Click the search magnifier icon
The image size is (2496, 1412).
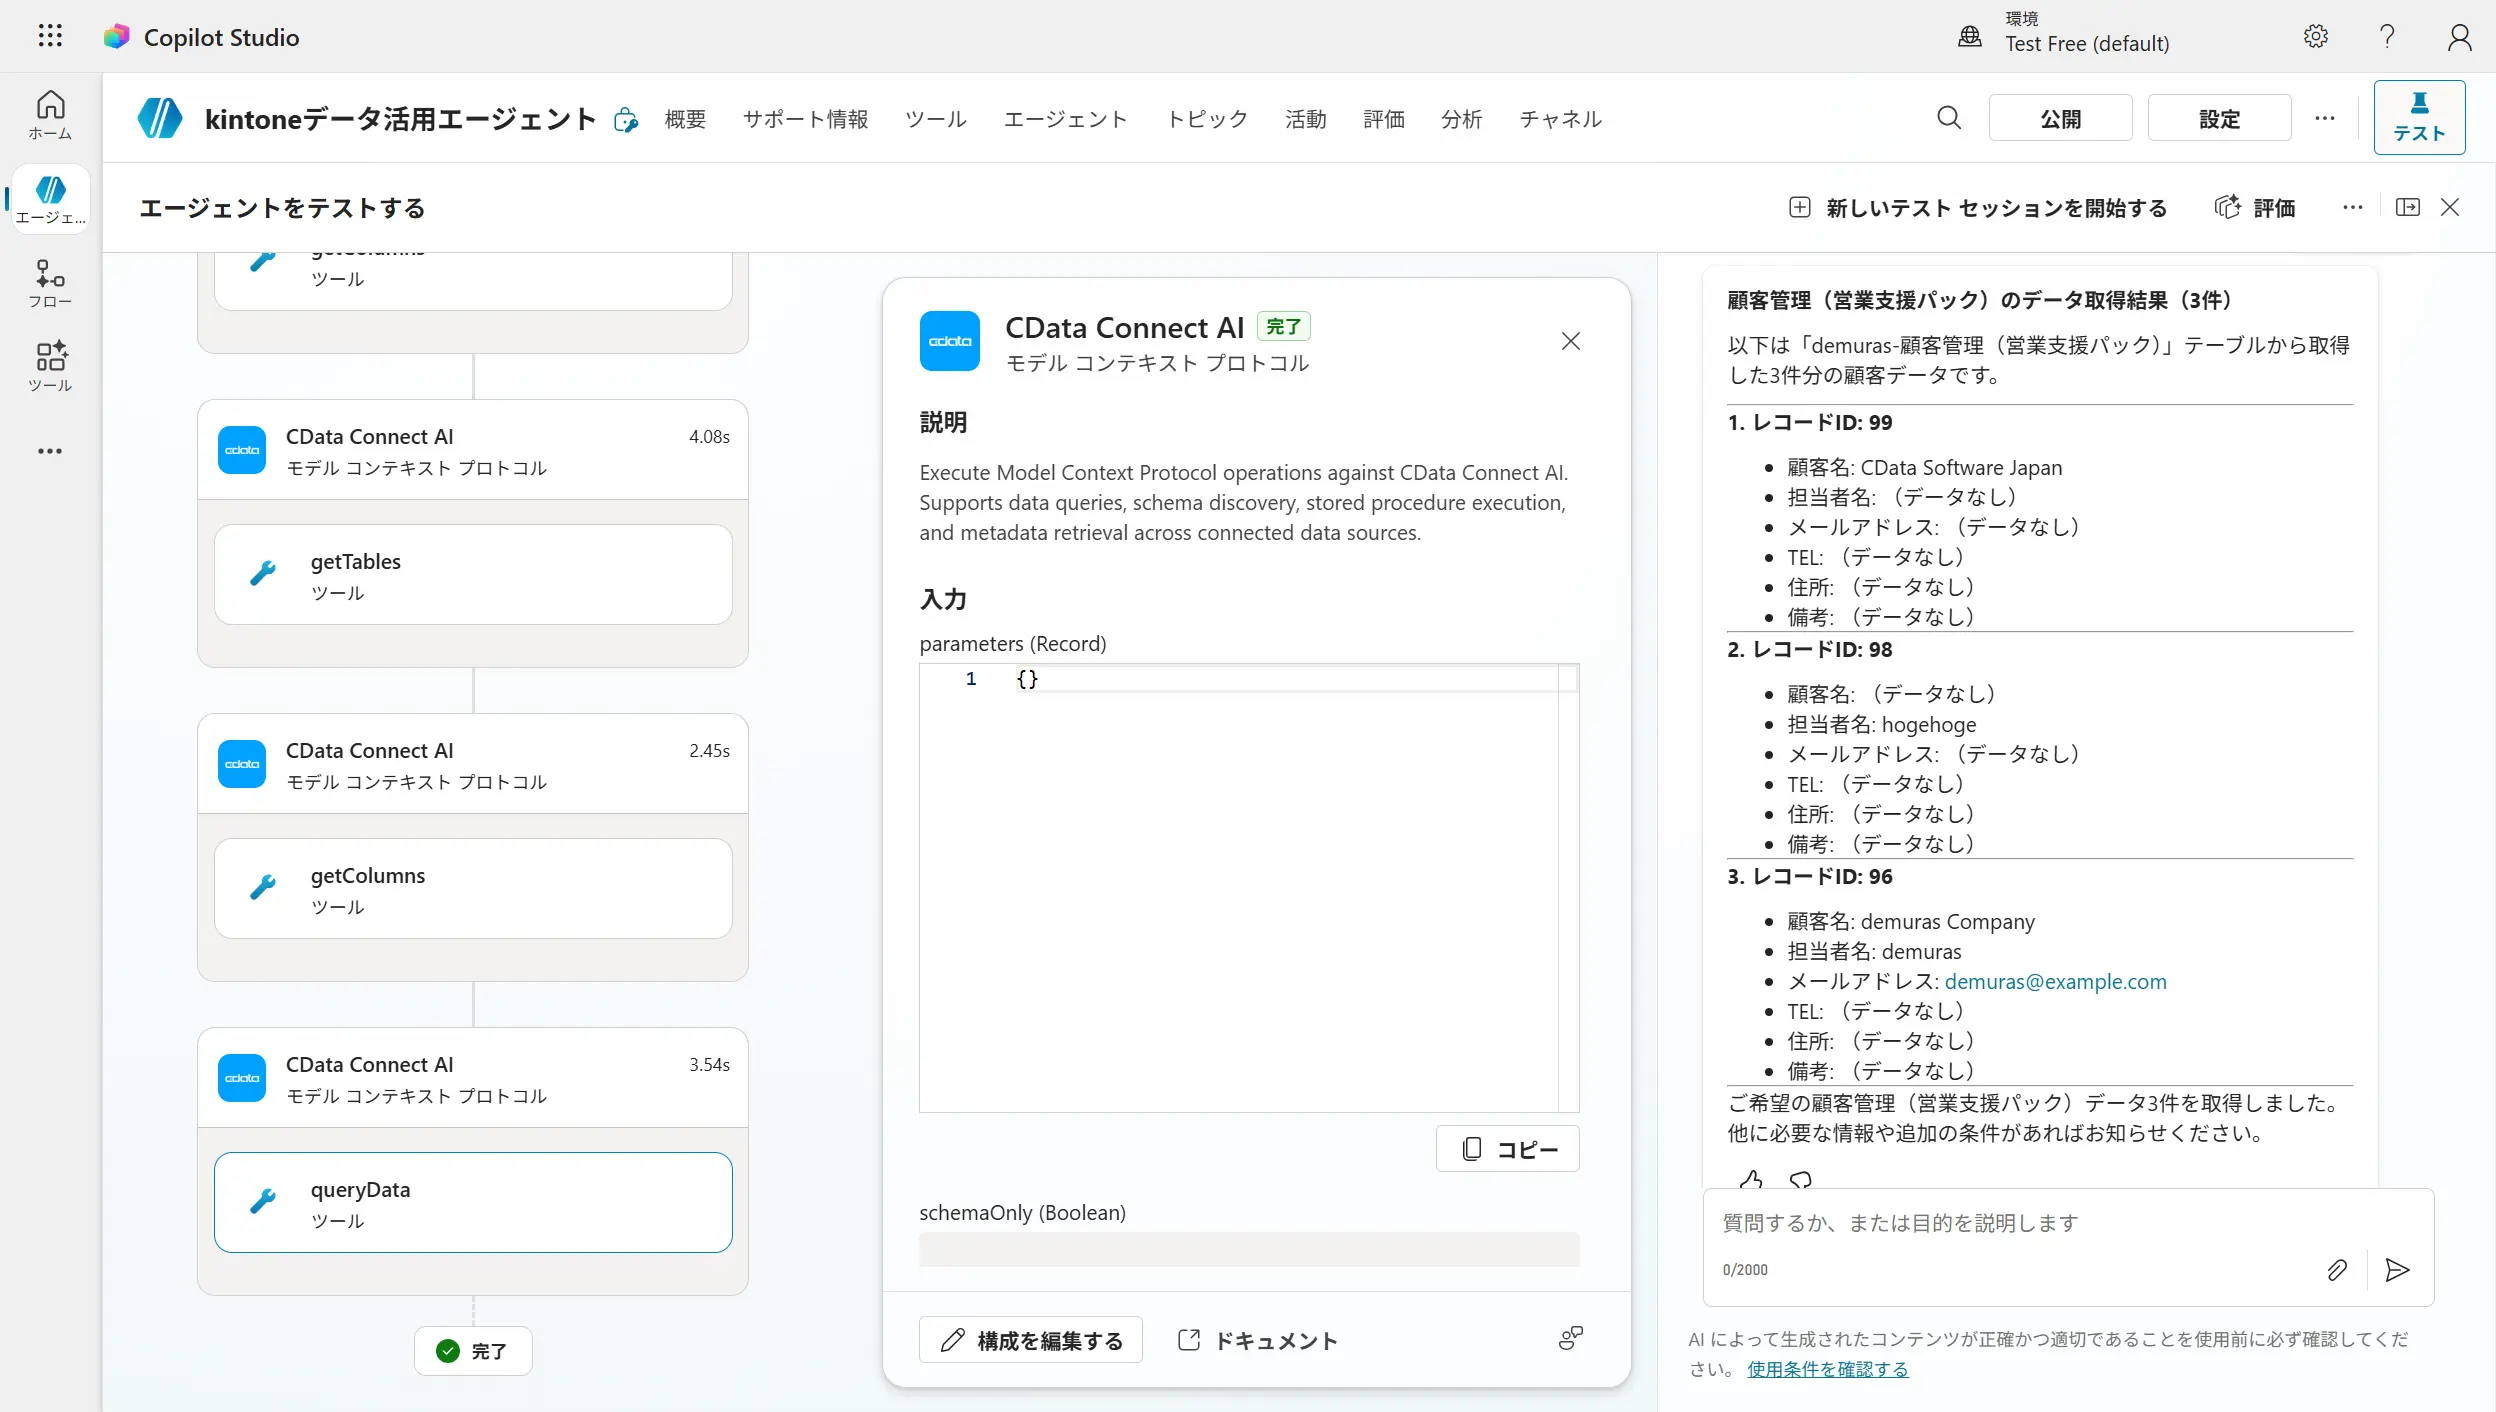1948,118
